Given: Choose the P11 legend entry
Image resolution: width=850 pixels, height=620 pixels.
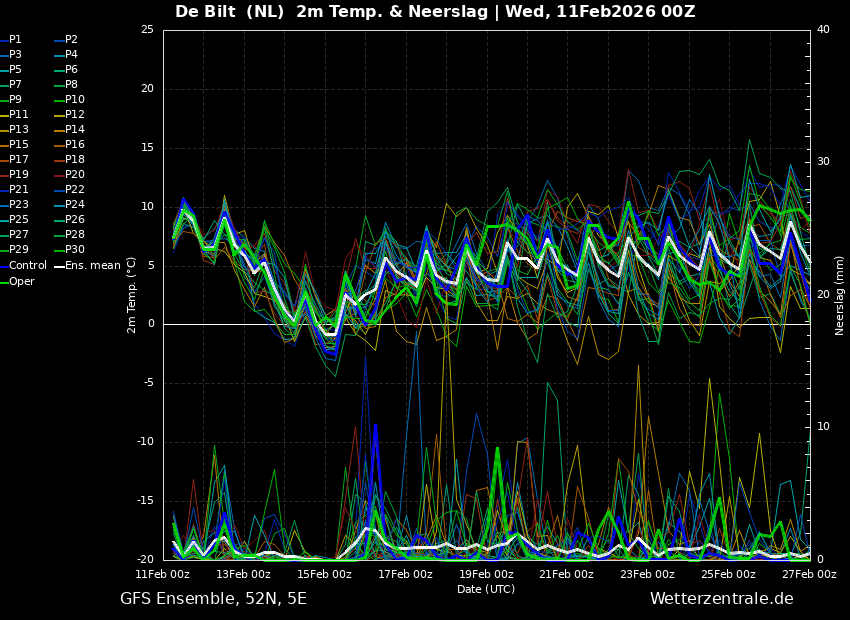Looking at the screenshot, I should click(x=18, y=115).
